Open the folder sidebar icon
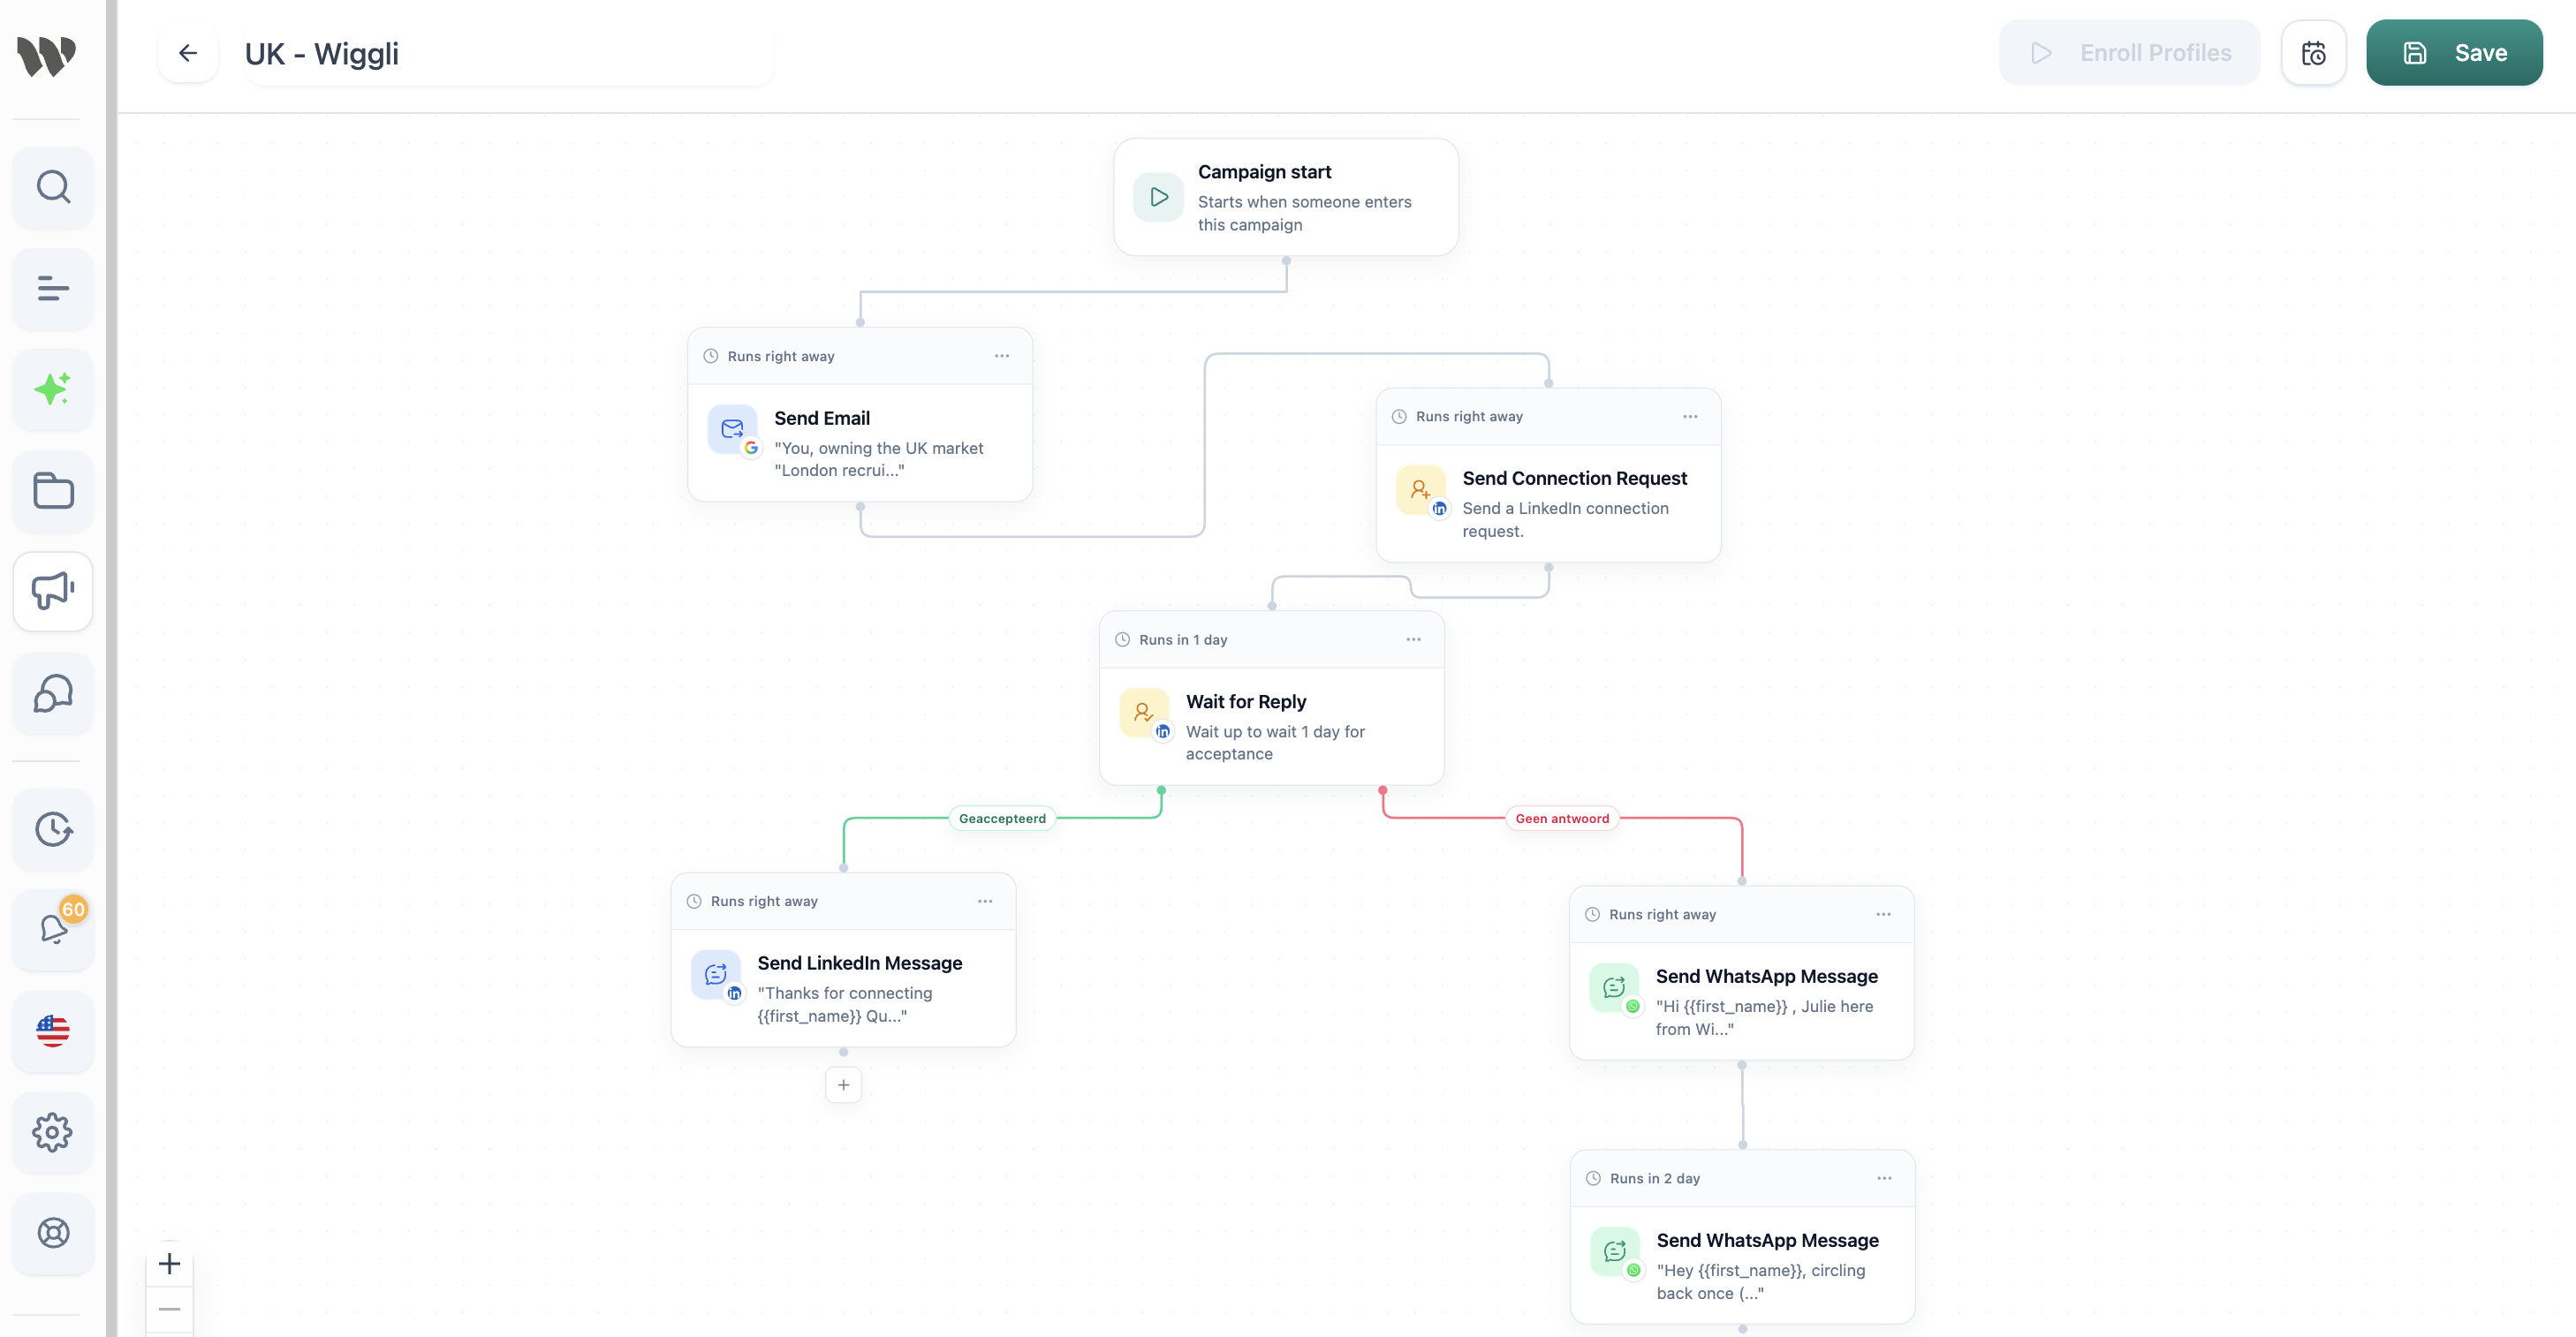The height and width of the screenshot is (1337, 2576). 53,490
